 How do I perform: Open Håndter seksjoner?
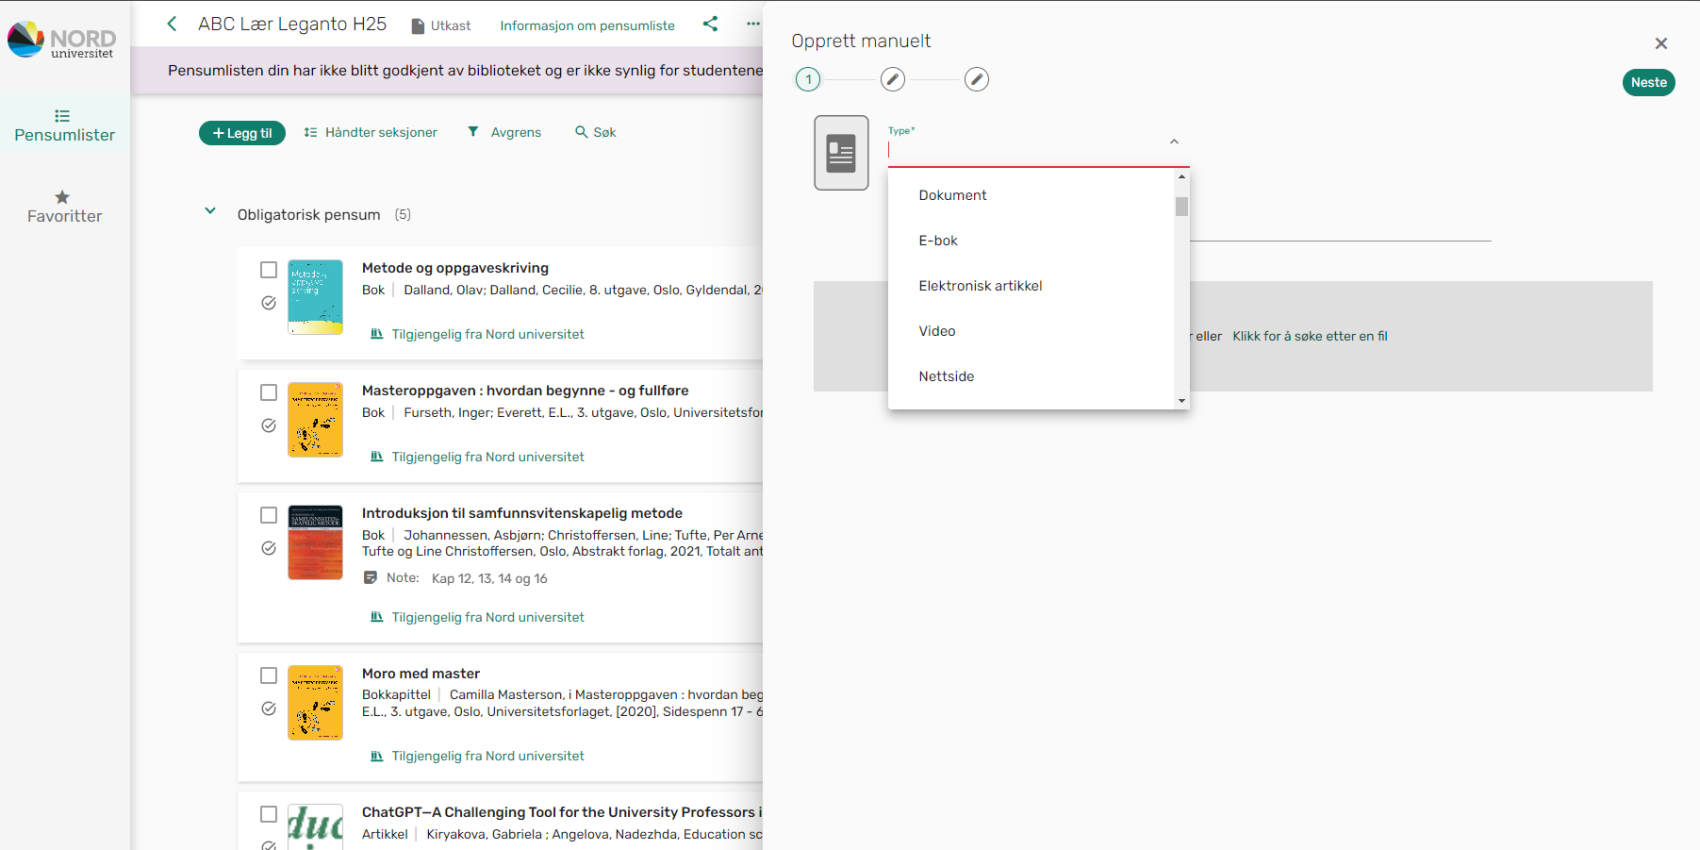pos(370,132)
